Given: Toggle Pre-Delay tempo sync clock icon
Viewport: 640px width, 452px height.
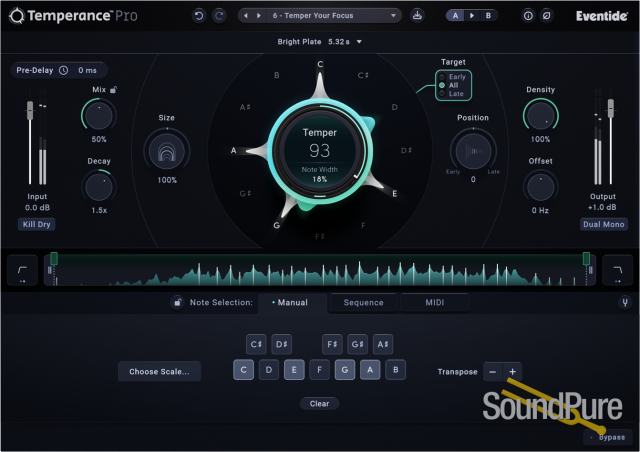Looking at the screenshot, I should click(64, 70).
